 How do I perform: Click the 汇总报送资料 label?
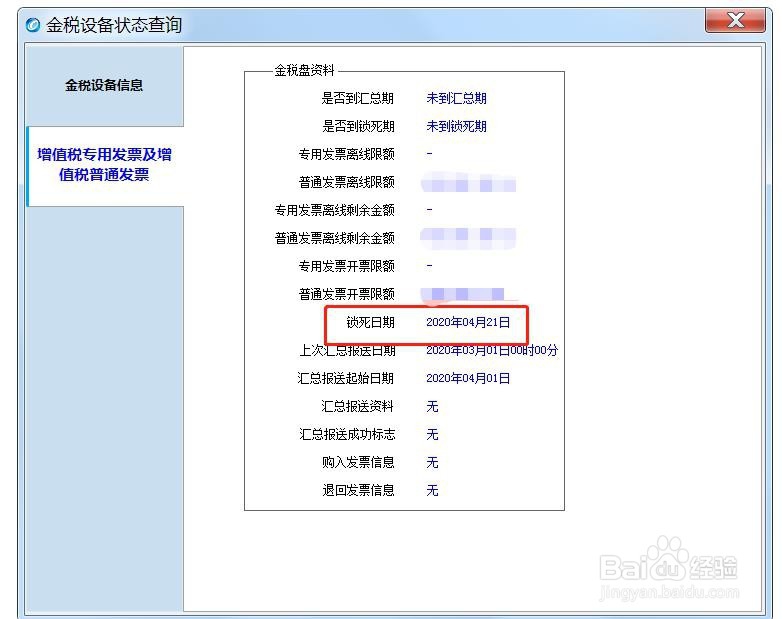(x=358, y=406)
